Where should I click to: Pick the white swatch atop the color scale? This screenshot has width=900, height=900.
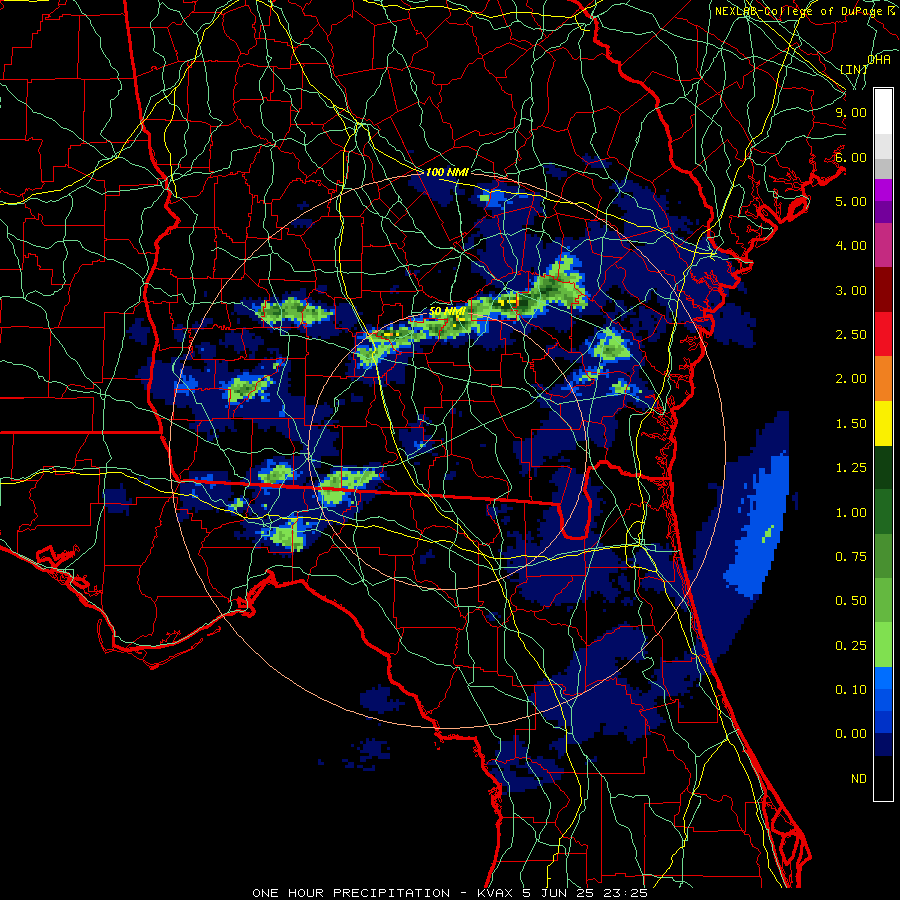tap(883, 112)
